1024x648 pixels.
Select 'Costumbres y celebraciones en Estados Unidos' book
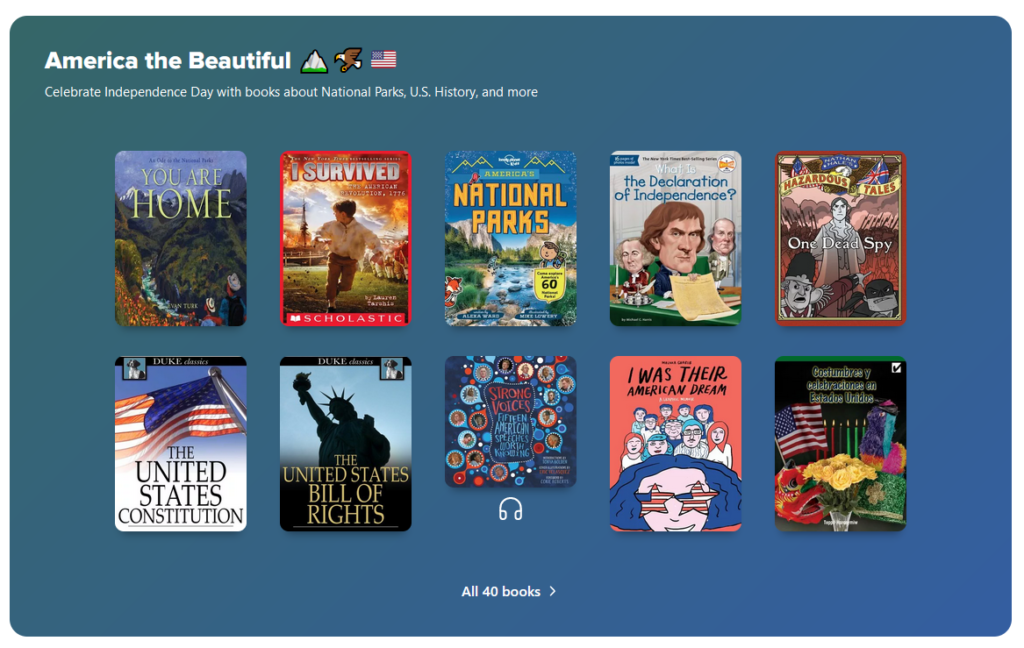(x=840, y=444)
